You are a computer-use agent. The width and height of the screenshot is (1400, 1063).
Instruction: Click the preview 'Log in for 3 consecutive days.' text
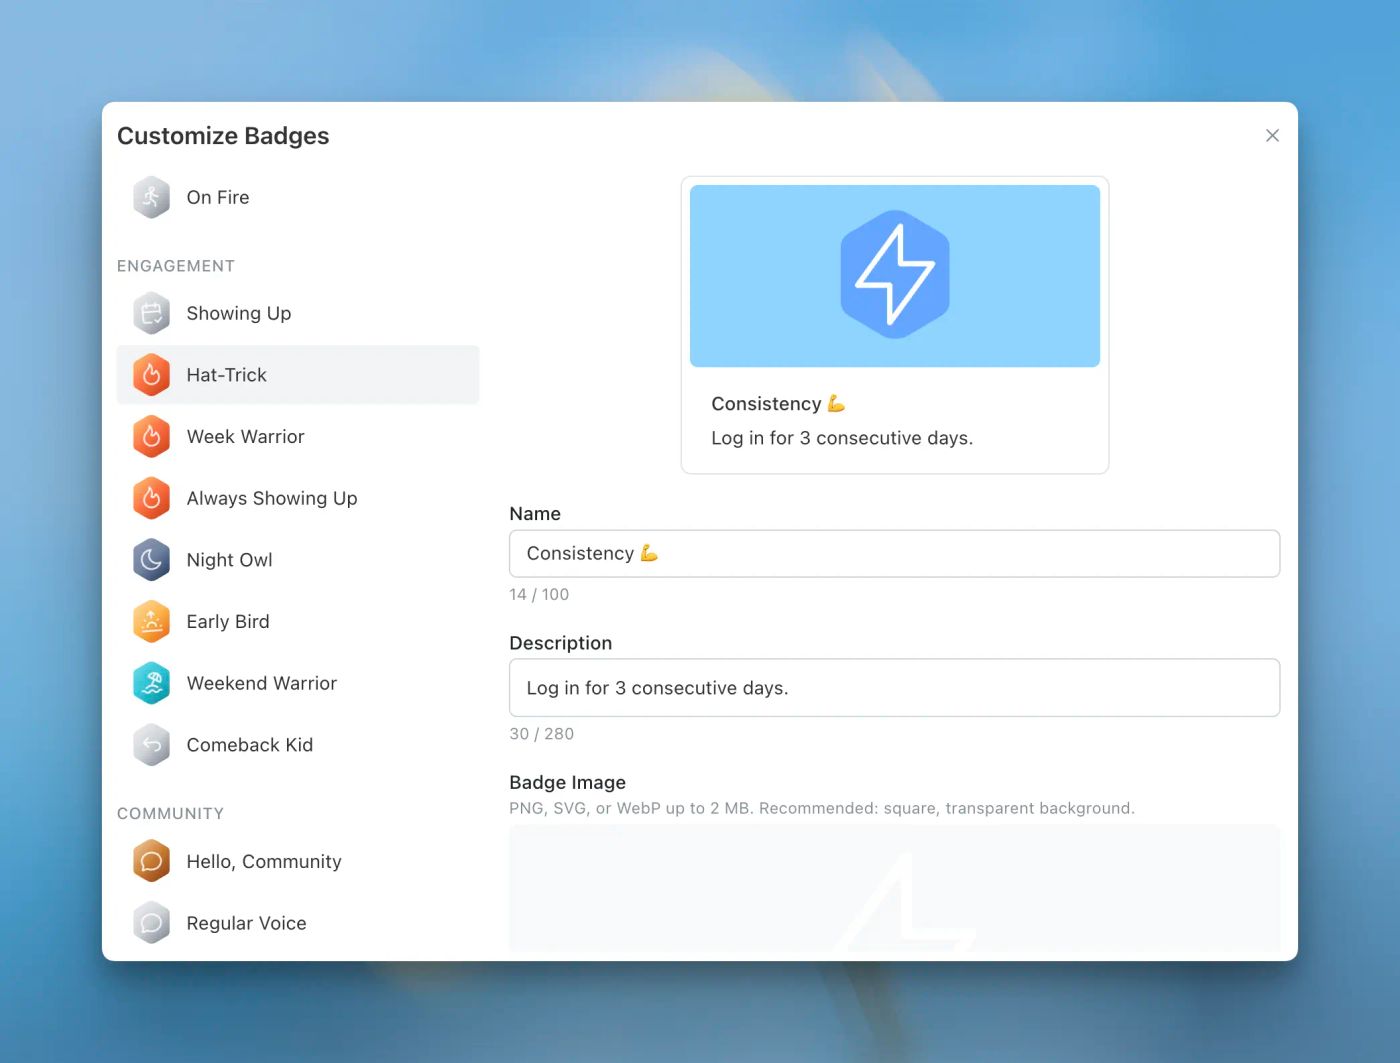click(842, 438)
